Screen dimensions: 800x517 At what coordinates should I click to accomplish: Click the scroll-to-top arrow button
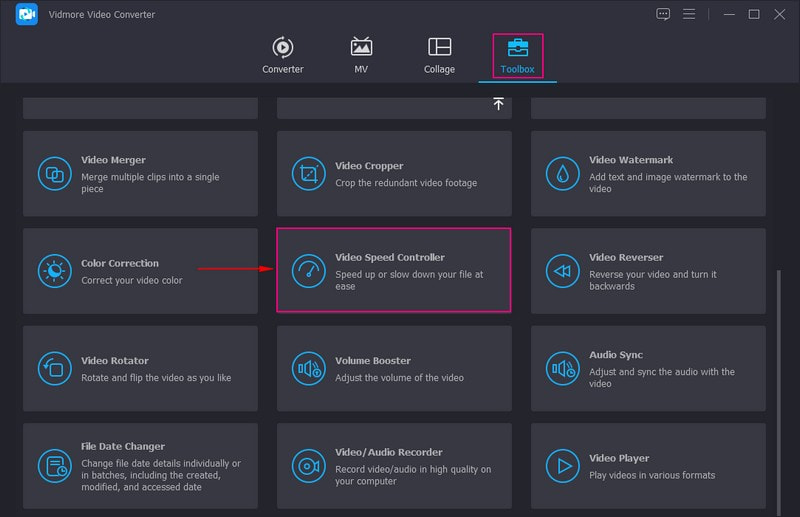(x=498, y=104)
